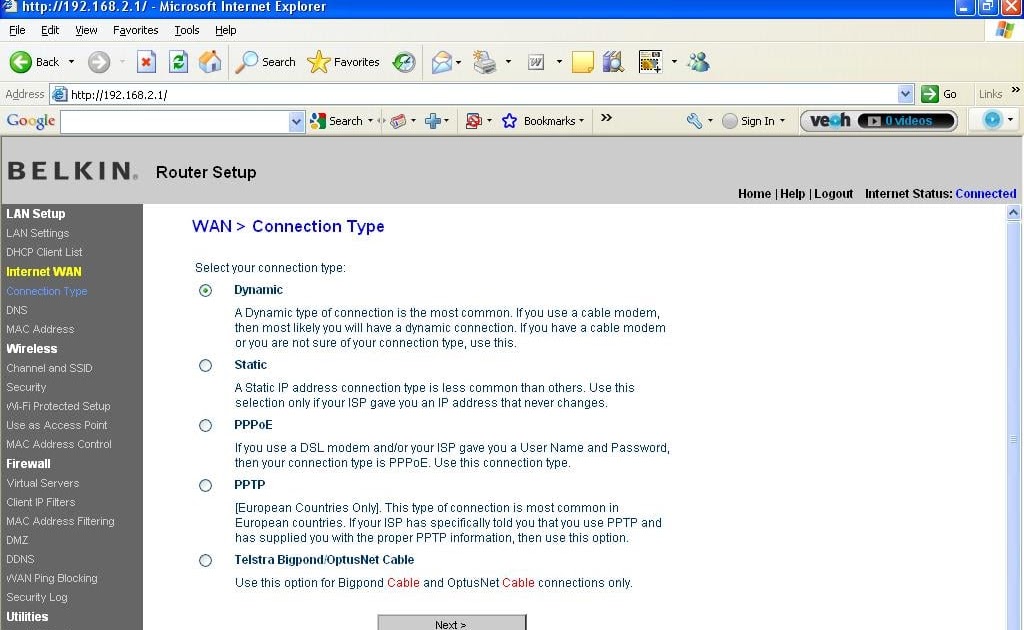Click the veoh videos toolbar button

tap(878, 121)
